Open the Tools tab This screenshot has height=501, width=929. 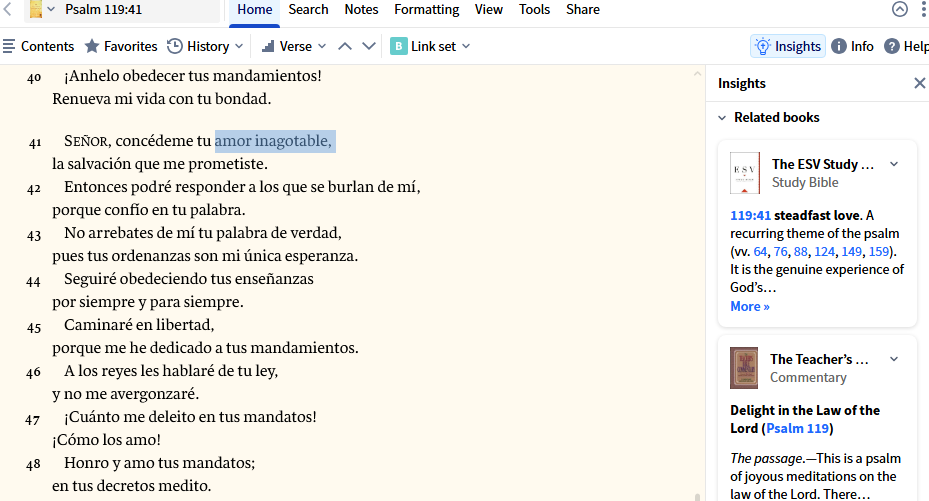pos(534,9)
